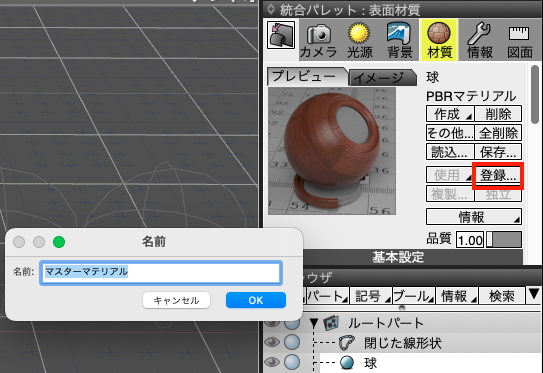The height and width of the screenshot is (373, 543).
Task: Open the ブール dropdown in the browser toolbar
Action: tap(414, 296)
